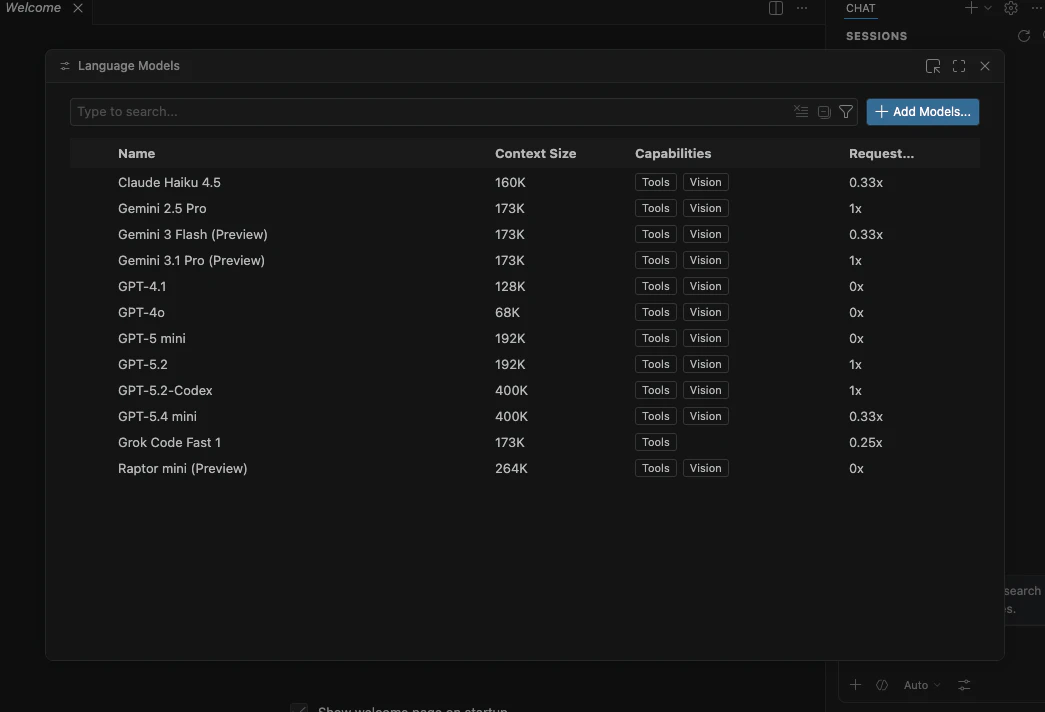Click the Tools badge for Grok Code Fast 1
Screen dimensions: 1045x712
click(x=656, y=442)
